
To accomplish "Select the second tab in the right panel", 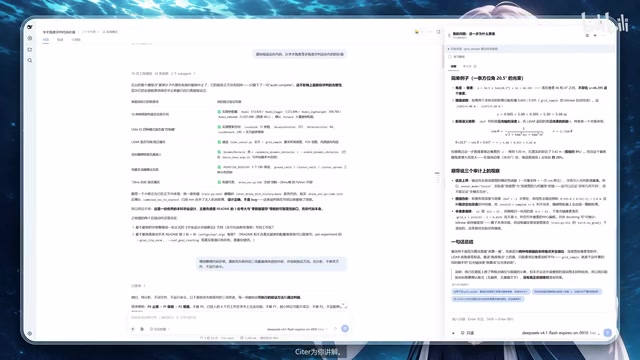I will point(467,66).
